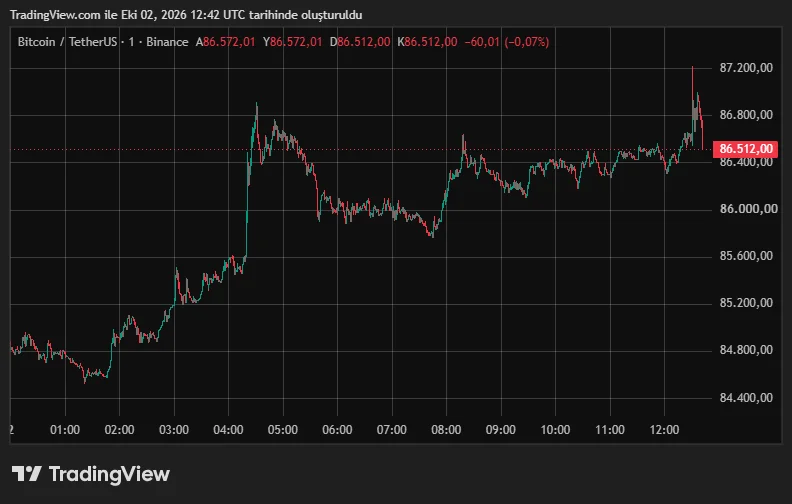792x504 pixels.
Task: Click the TradingView logo icon
Action: (x=27, y=474)
